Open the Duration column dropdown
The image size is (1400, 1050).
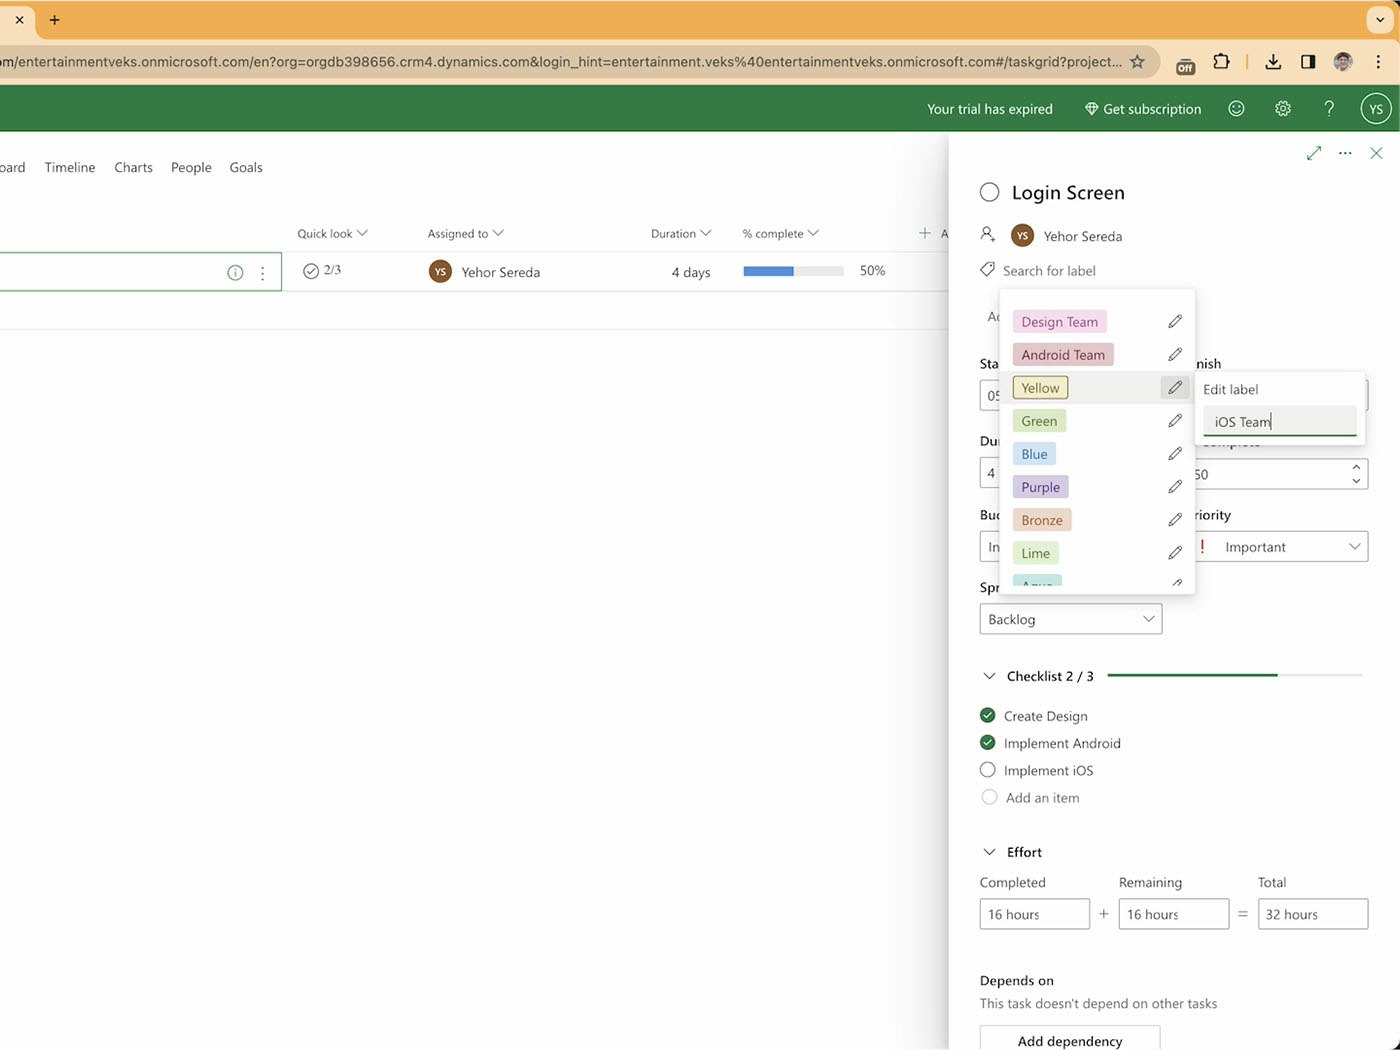pos(681,233)
